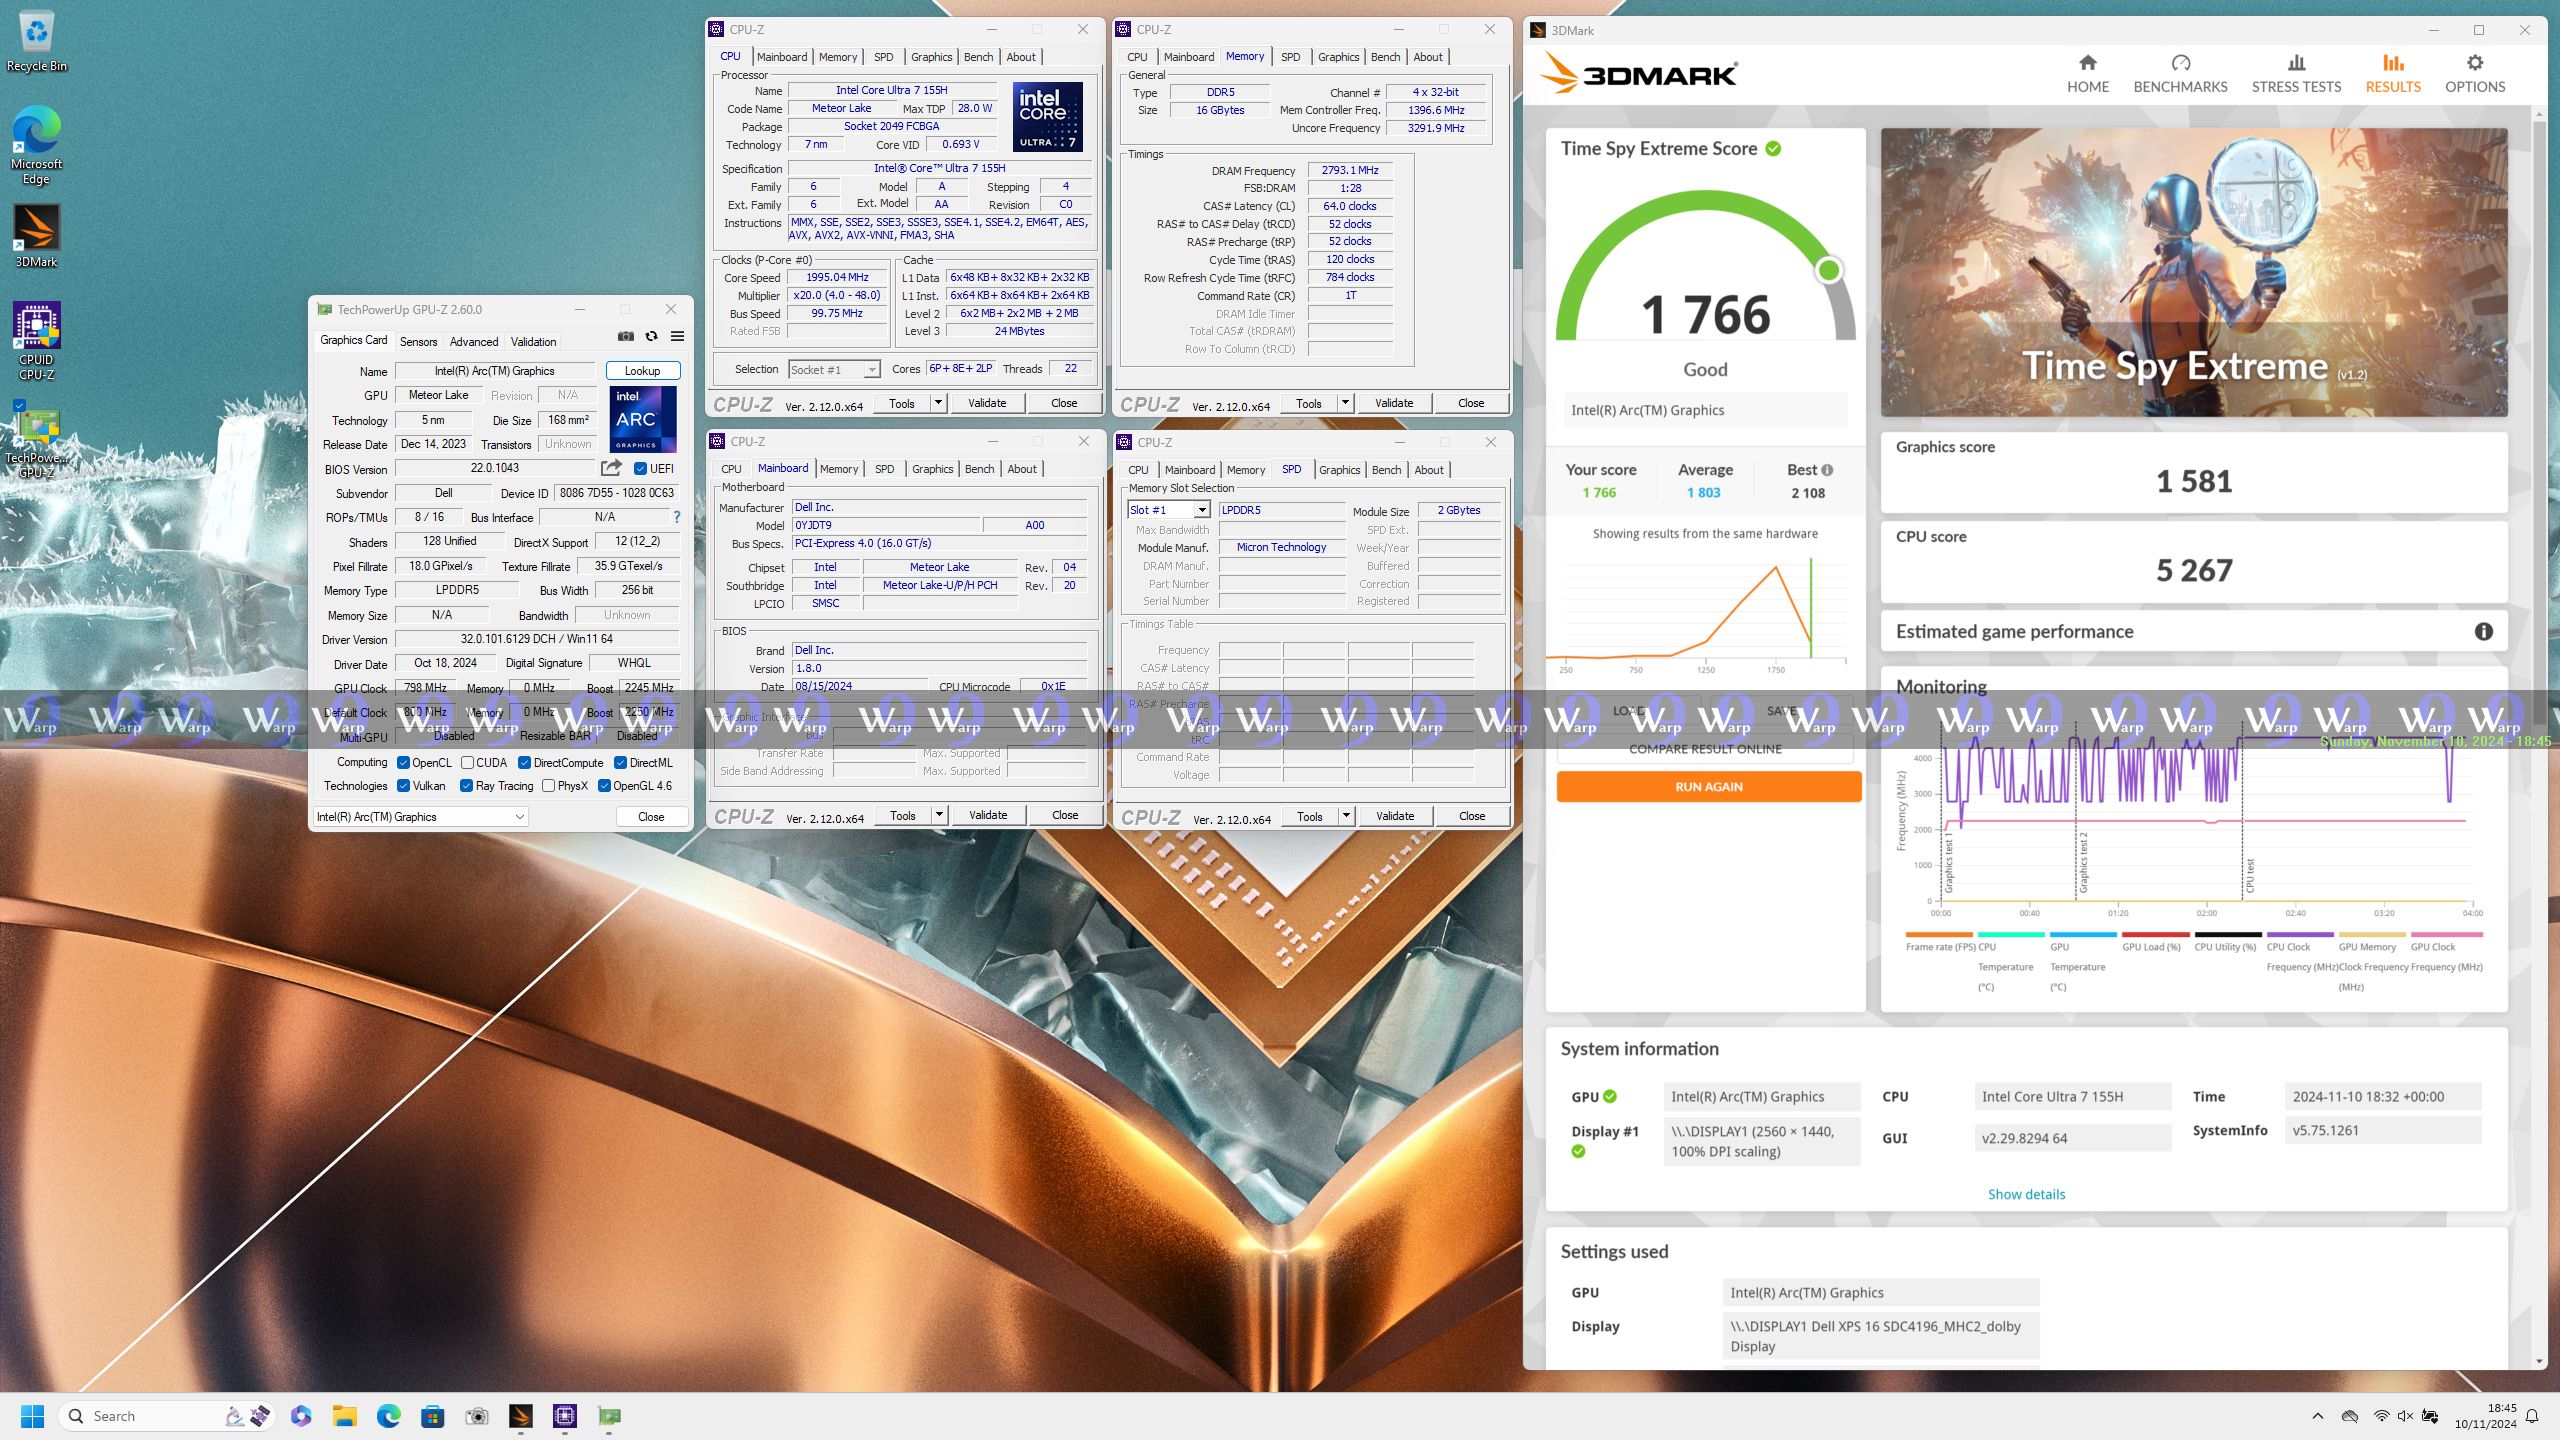Click the Graphics score value 1 581

click(2193, 482)
